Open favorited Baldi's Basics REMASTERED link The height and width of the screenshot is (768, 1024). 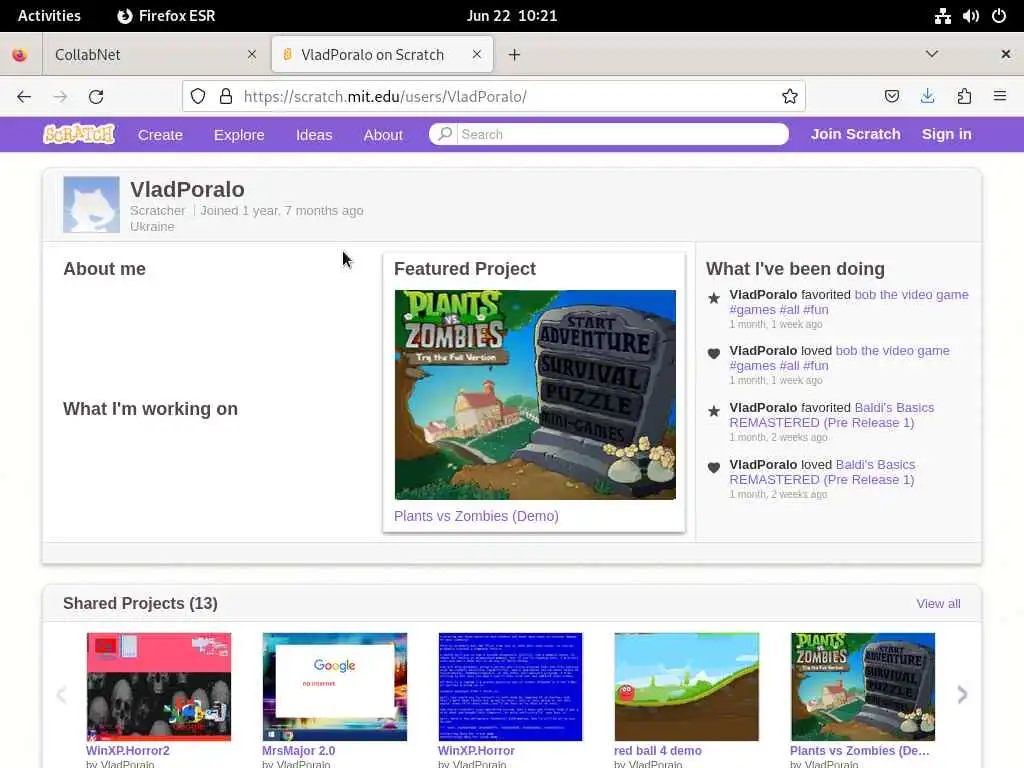pyautogui.click(x=832, y=415)
